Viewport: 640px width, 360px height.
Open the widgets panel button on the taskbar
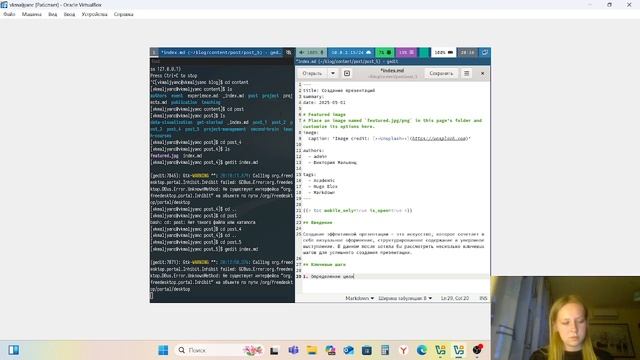pos(13,350)
